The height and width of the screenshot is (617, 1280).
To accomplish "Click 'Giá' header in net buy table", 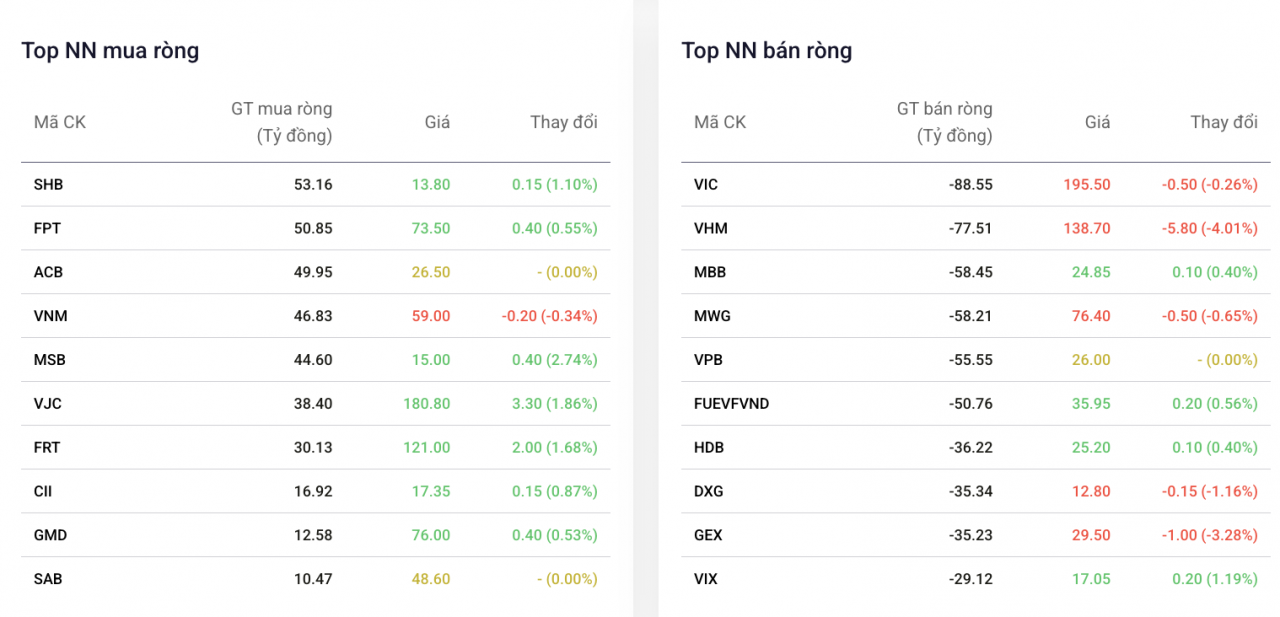I will tap(437, 122).
